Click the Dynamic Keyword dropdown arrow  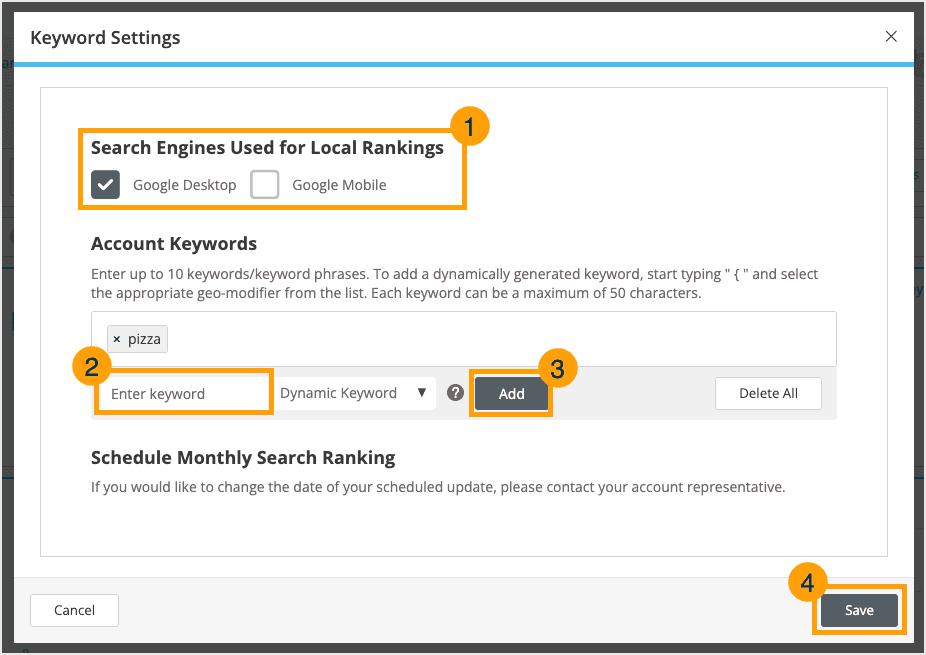(422, 393)
